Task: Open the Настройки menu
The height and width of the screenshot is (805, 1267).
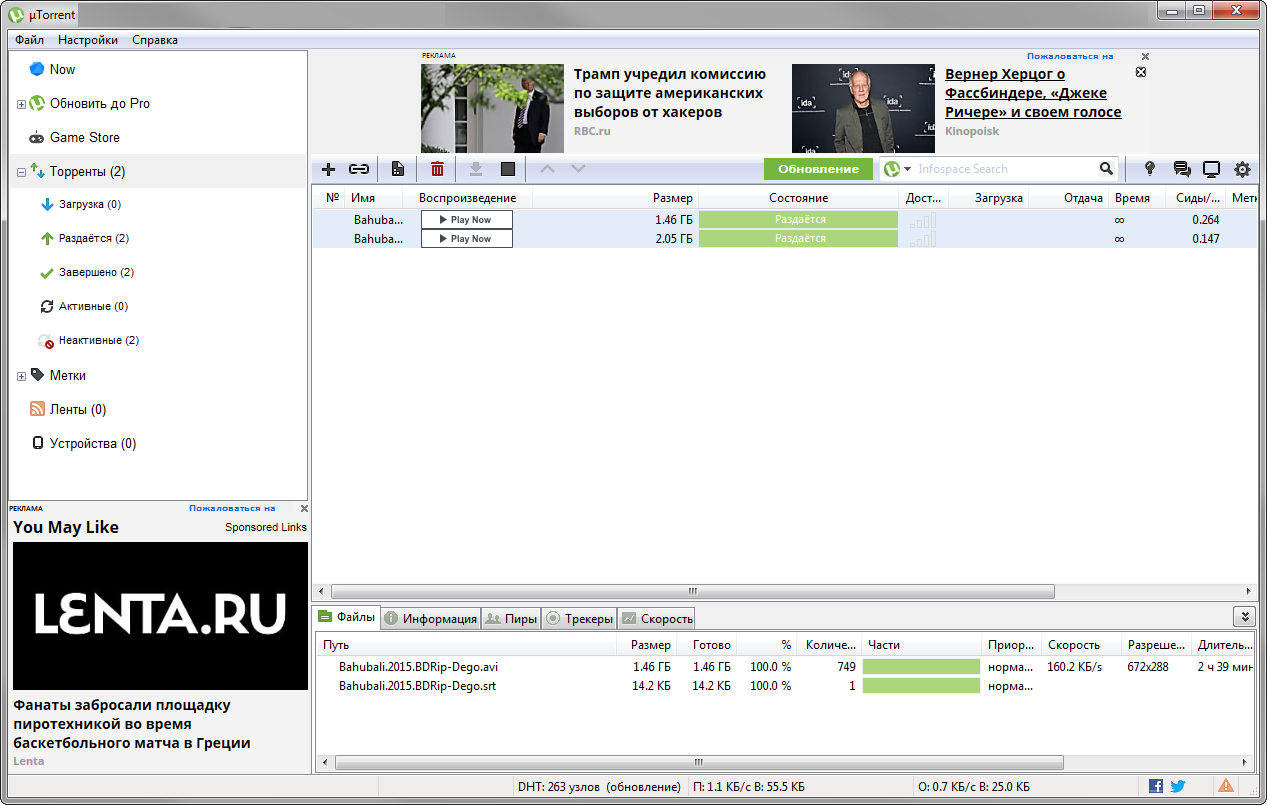Action: tap(88, 40)
